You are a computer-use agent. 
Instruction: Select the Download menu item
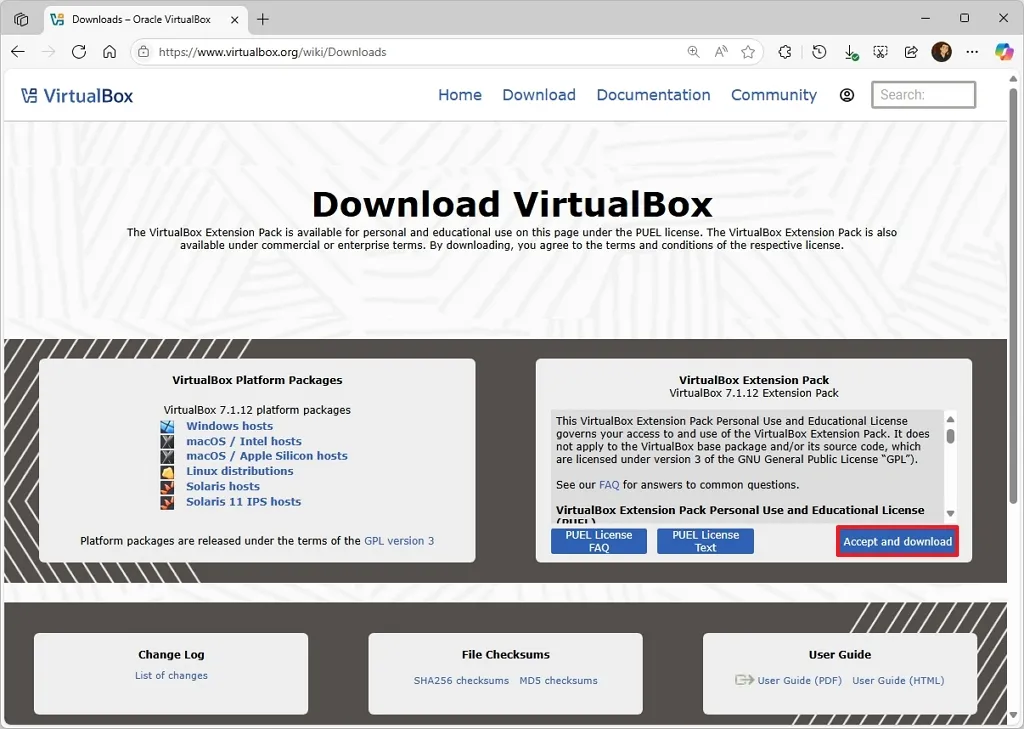pos(539,95)
